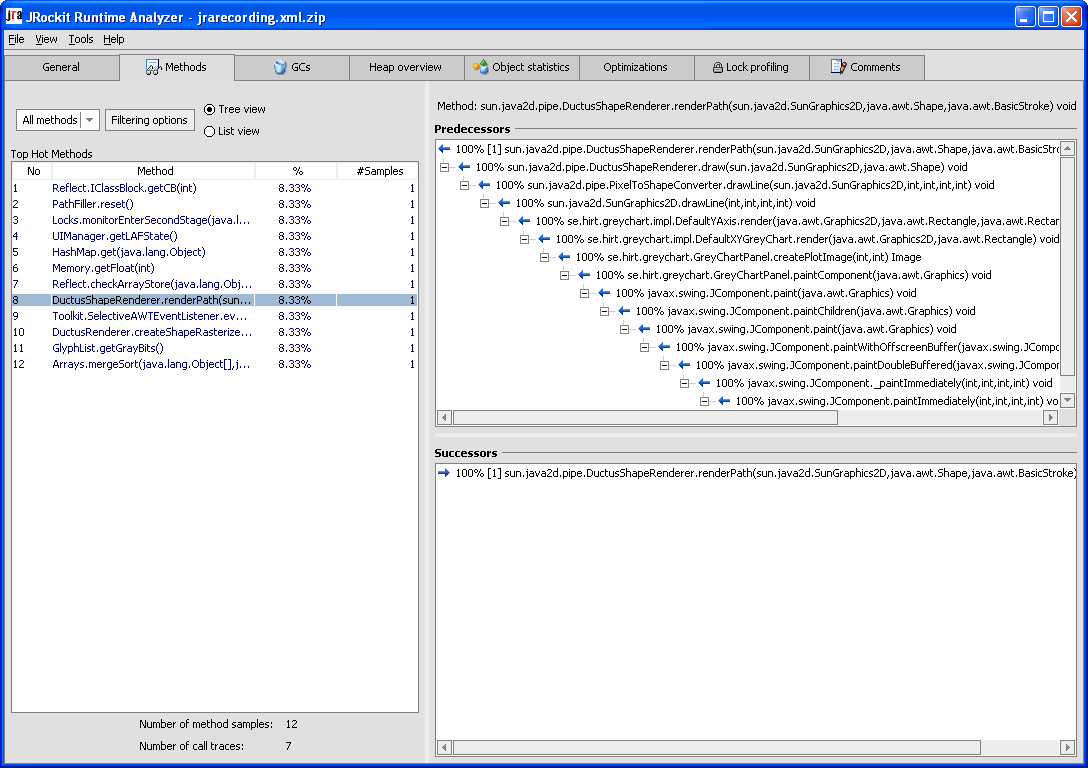Select DuctusShapeRenderer.renderPath method row
Image resolution: width=1088 pixels, height=768 pixels.
214,300
